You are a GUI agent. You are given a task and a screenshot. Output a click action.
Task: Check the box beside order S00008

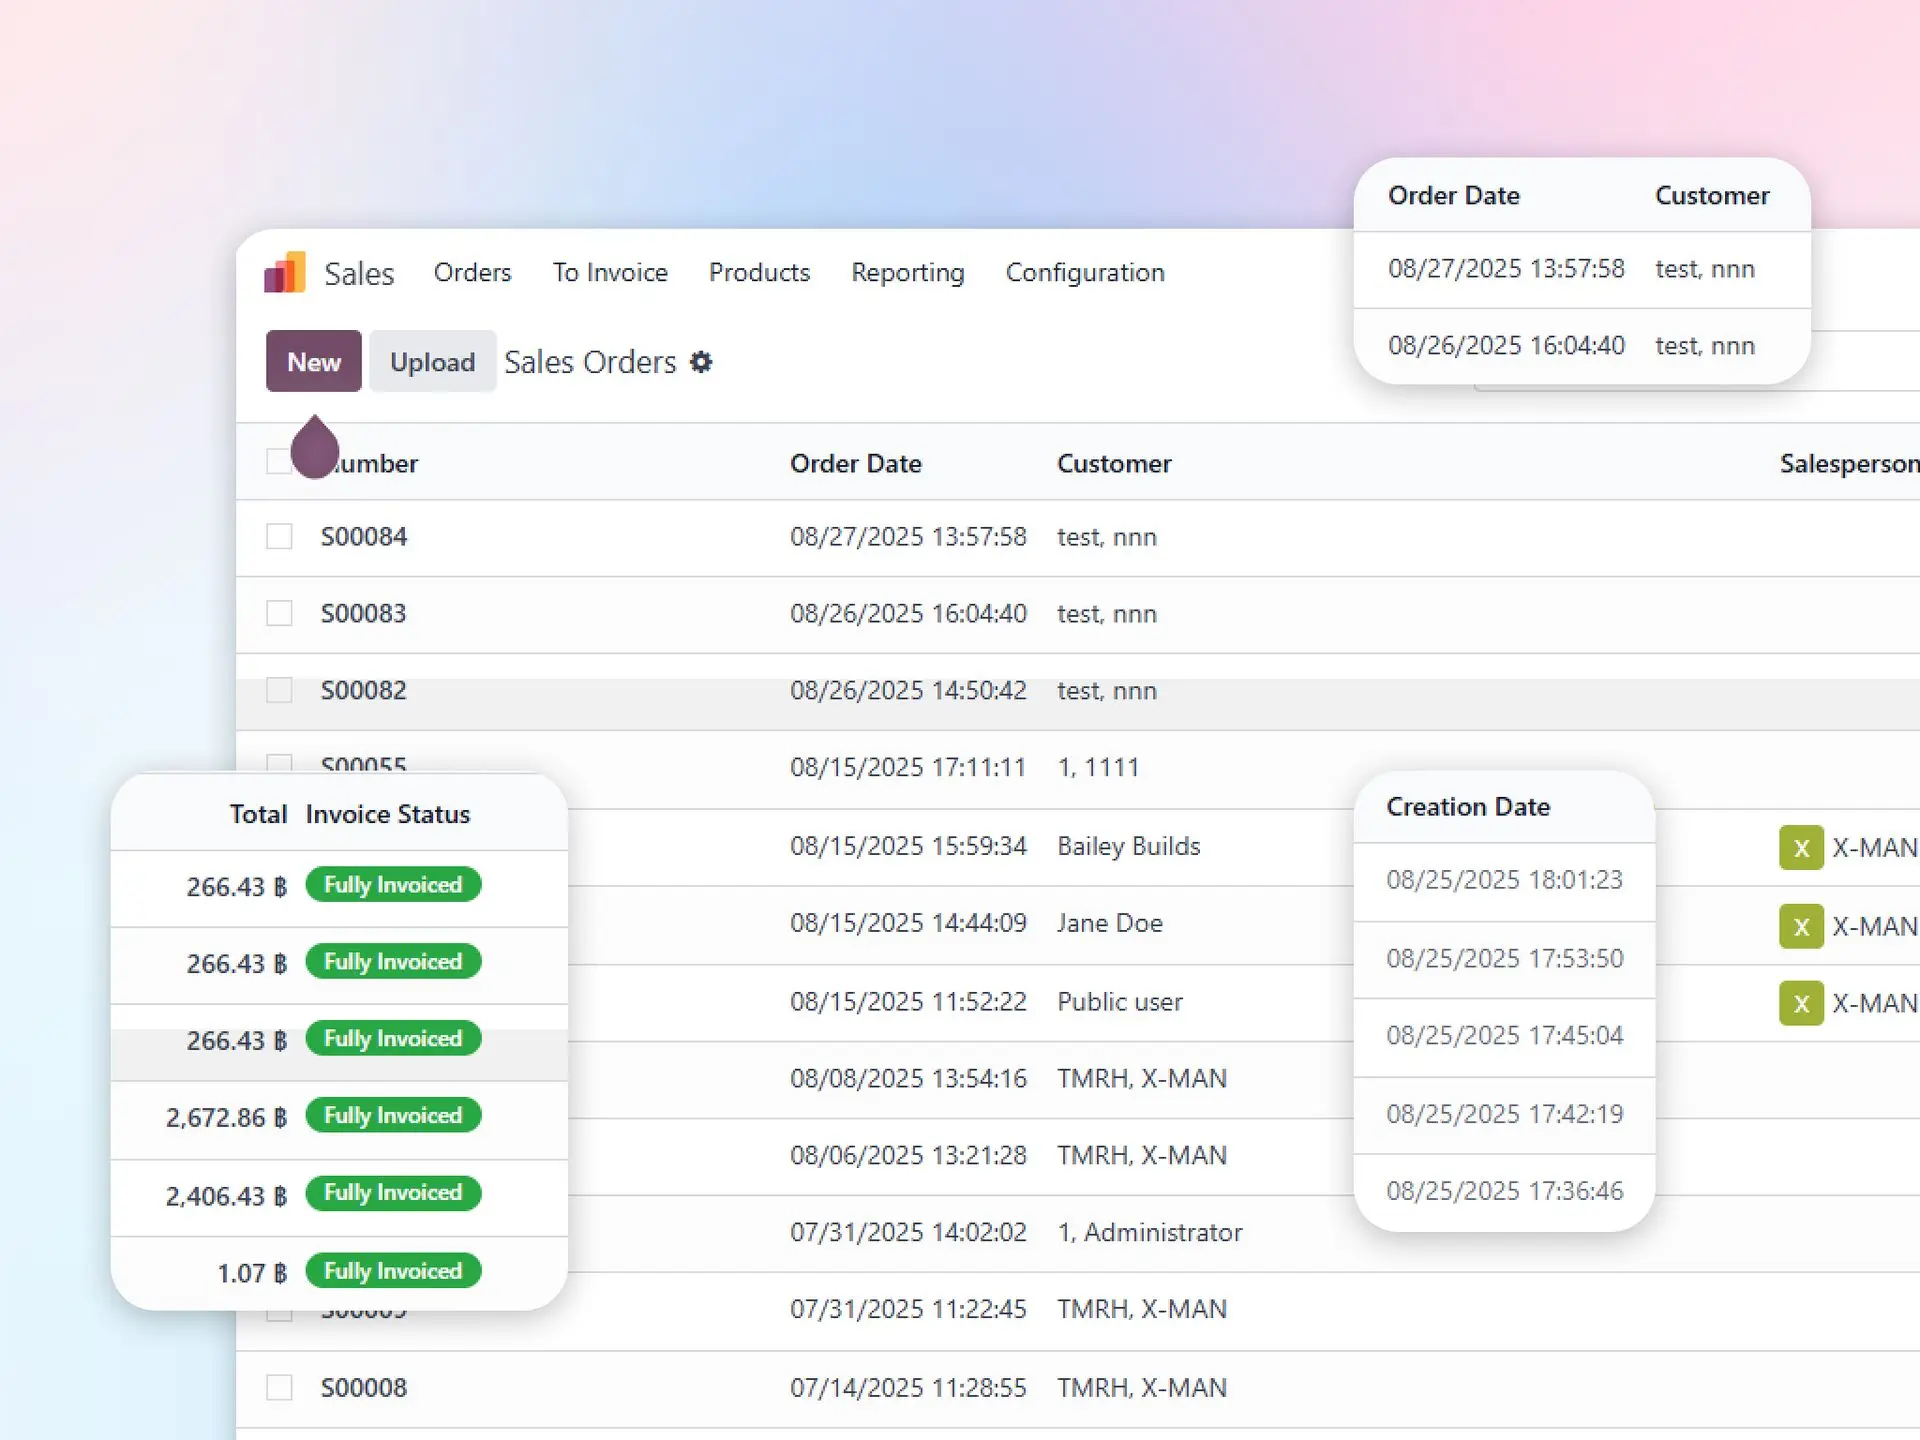tap(279, 1388)
